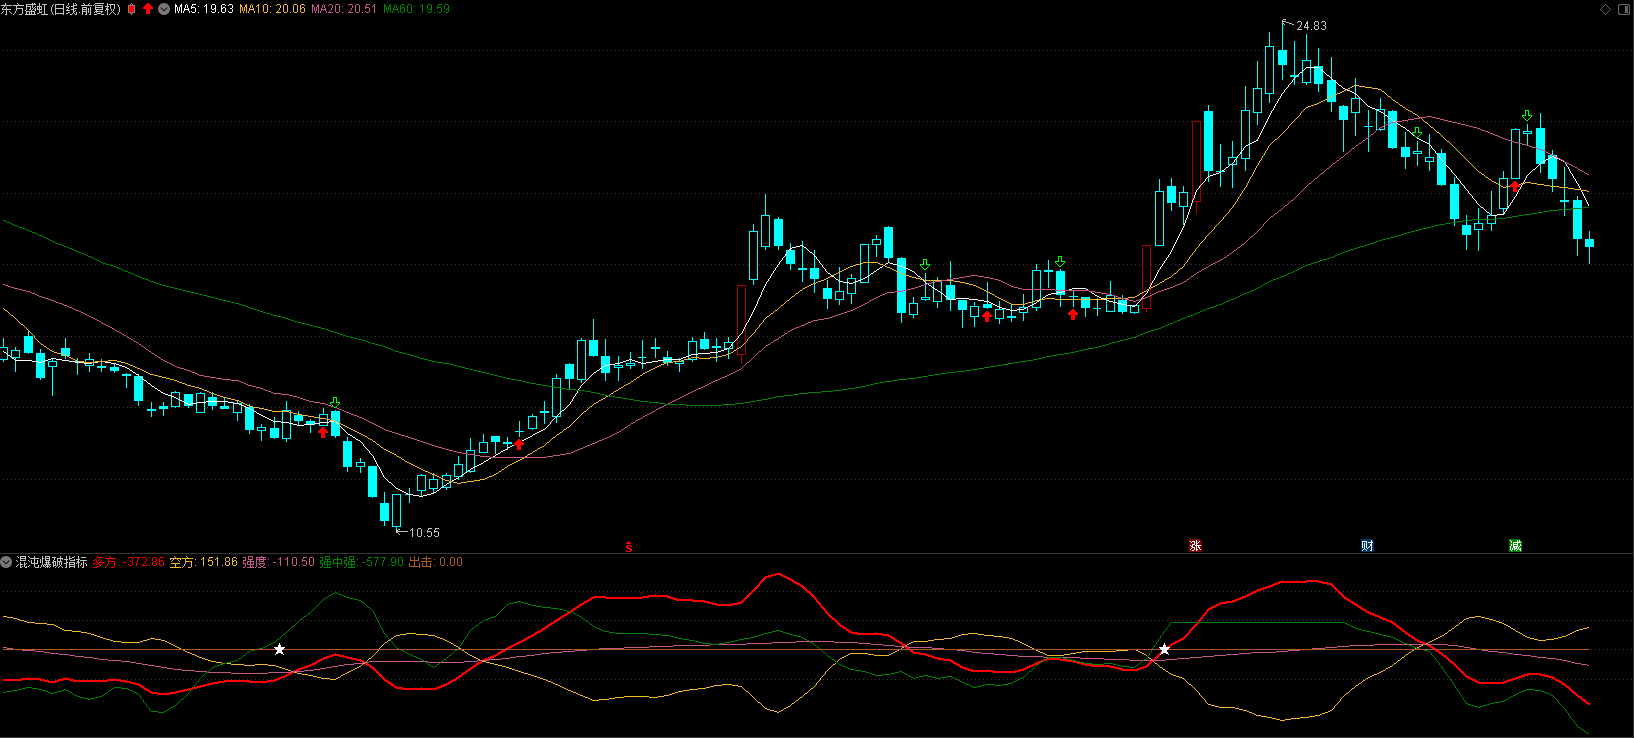Viewport: 1634px width, 738px height.
Task: Toggle the side panel icon at top right
Action: [1623, 9]
